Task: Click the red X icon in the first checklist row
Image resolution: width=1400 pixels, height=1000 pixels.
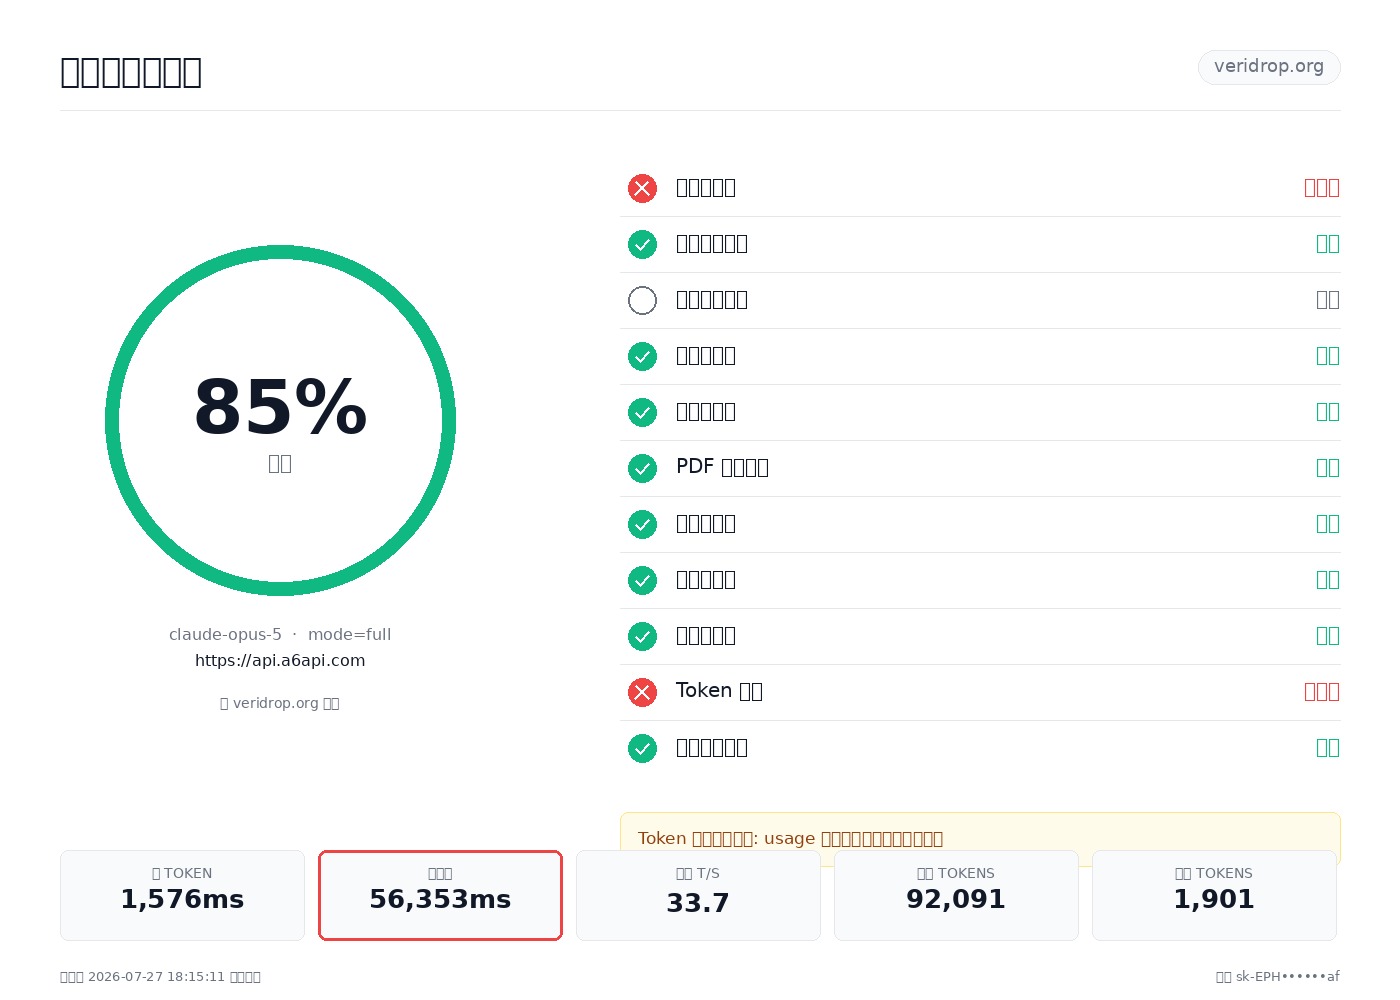Action: click(x=642, y=188)
